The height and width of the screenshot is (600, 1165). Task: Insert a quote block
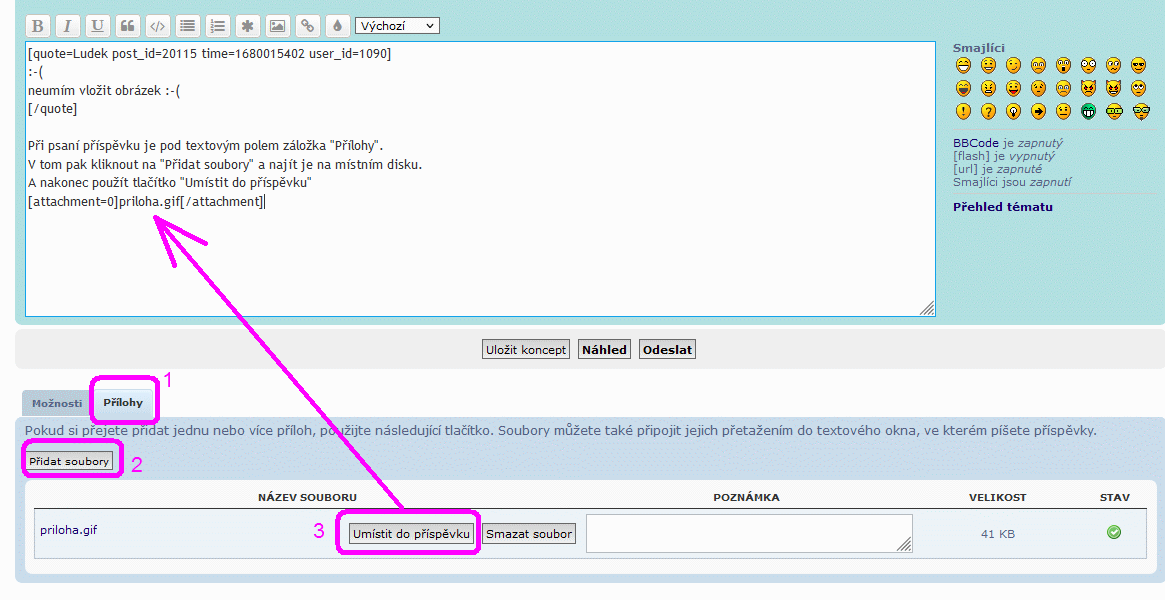pyautogui.click(x=127, y=26)
